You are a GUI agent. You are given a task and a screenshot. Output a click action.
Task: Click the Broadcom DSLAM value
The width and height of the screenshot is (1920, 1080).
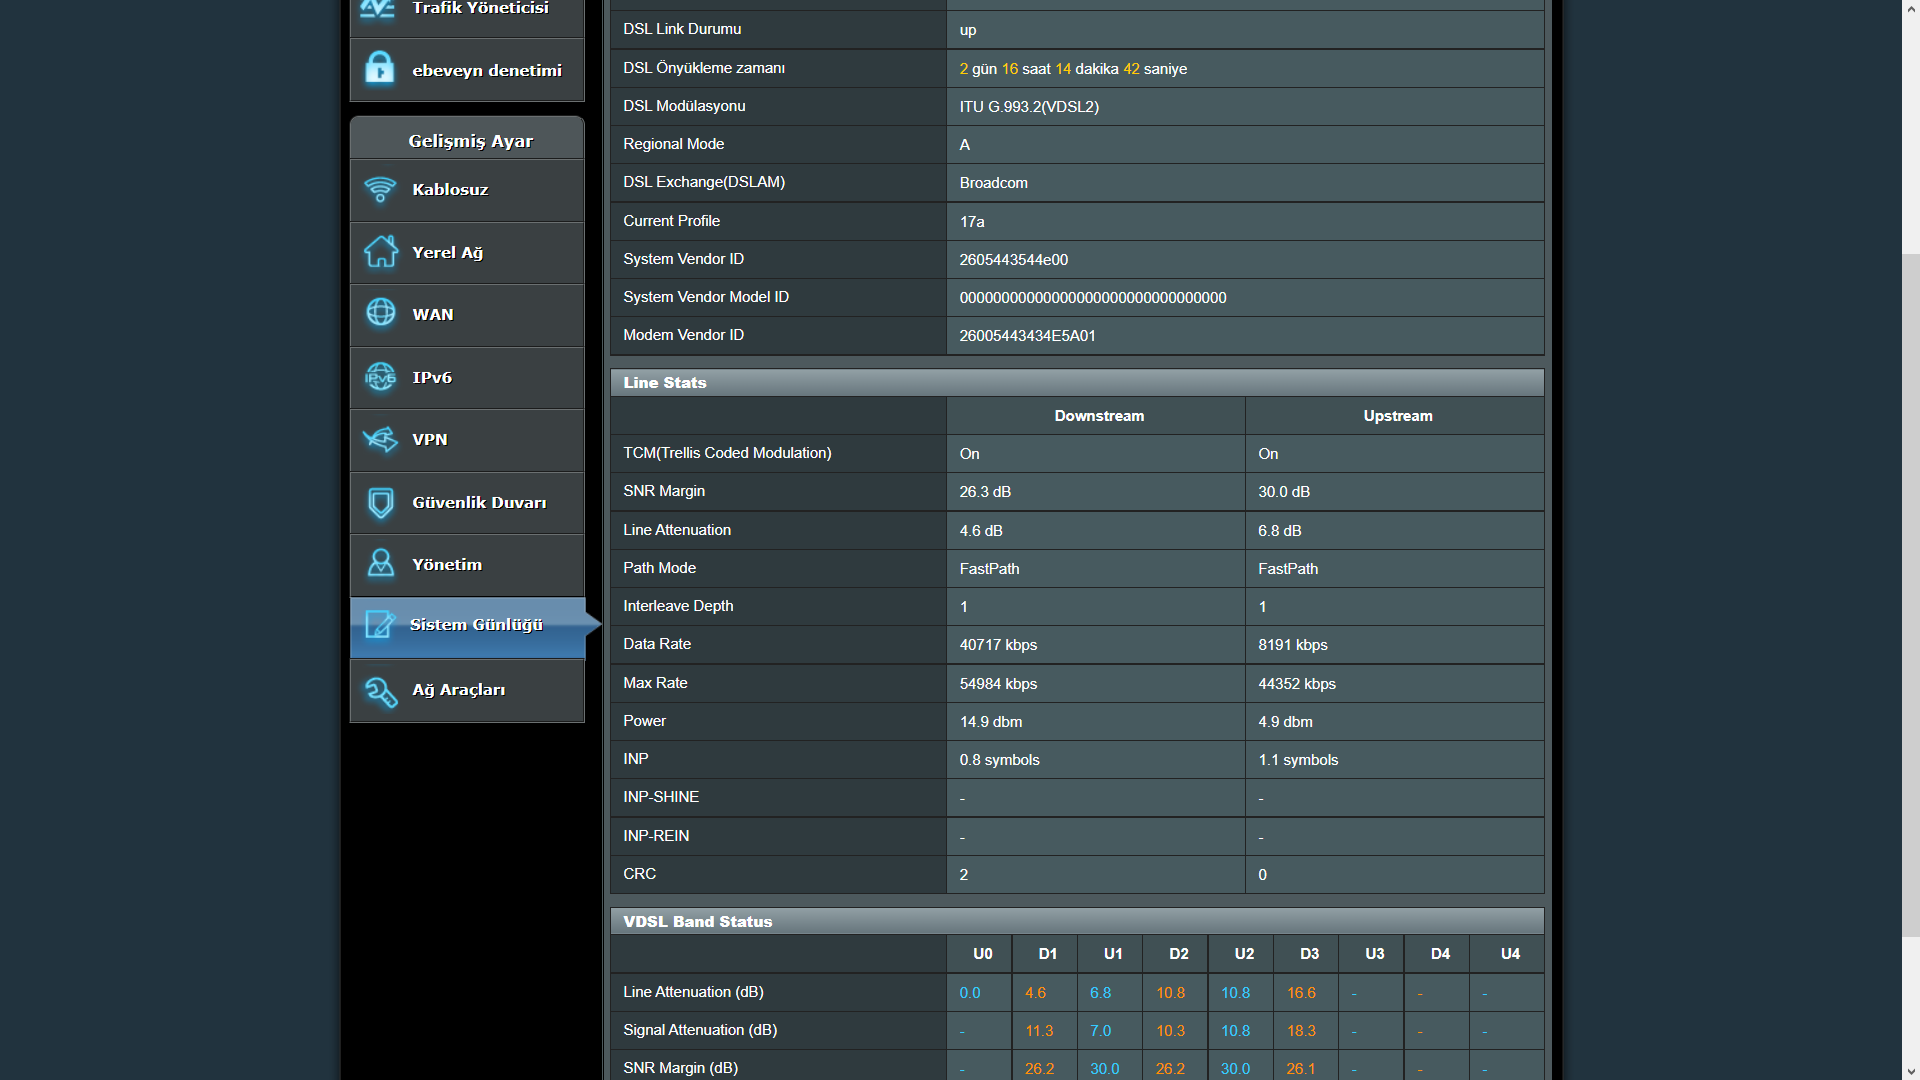(x=993, y=183)
